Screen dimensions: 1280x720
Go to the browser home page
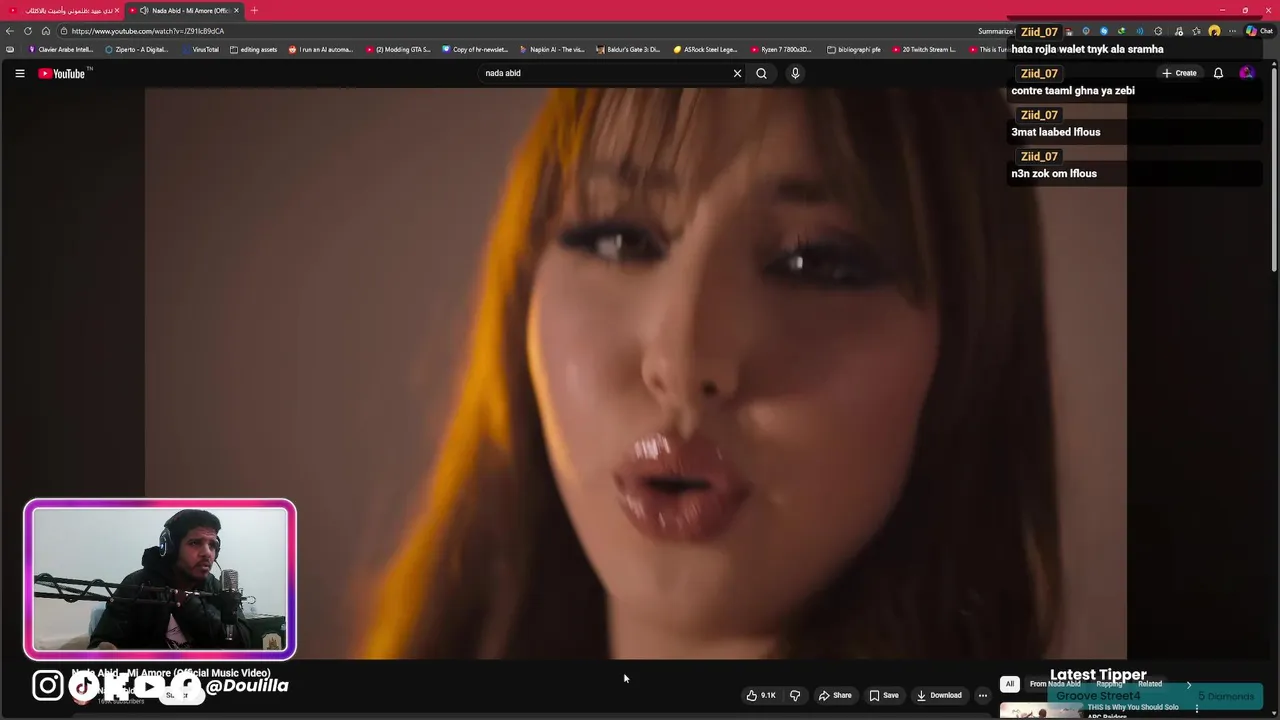46,31
